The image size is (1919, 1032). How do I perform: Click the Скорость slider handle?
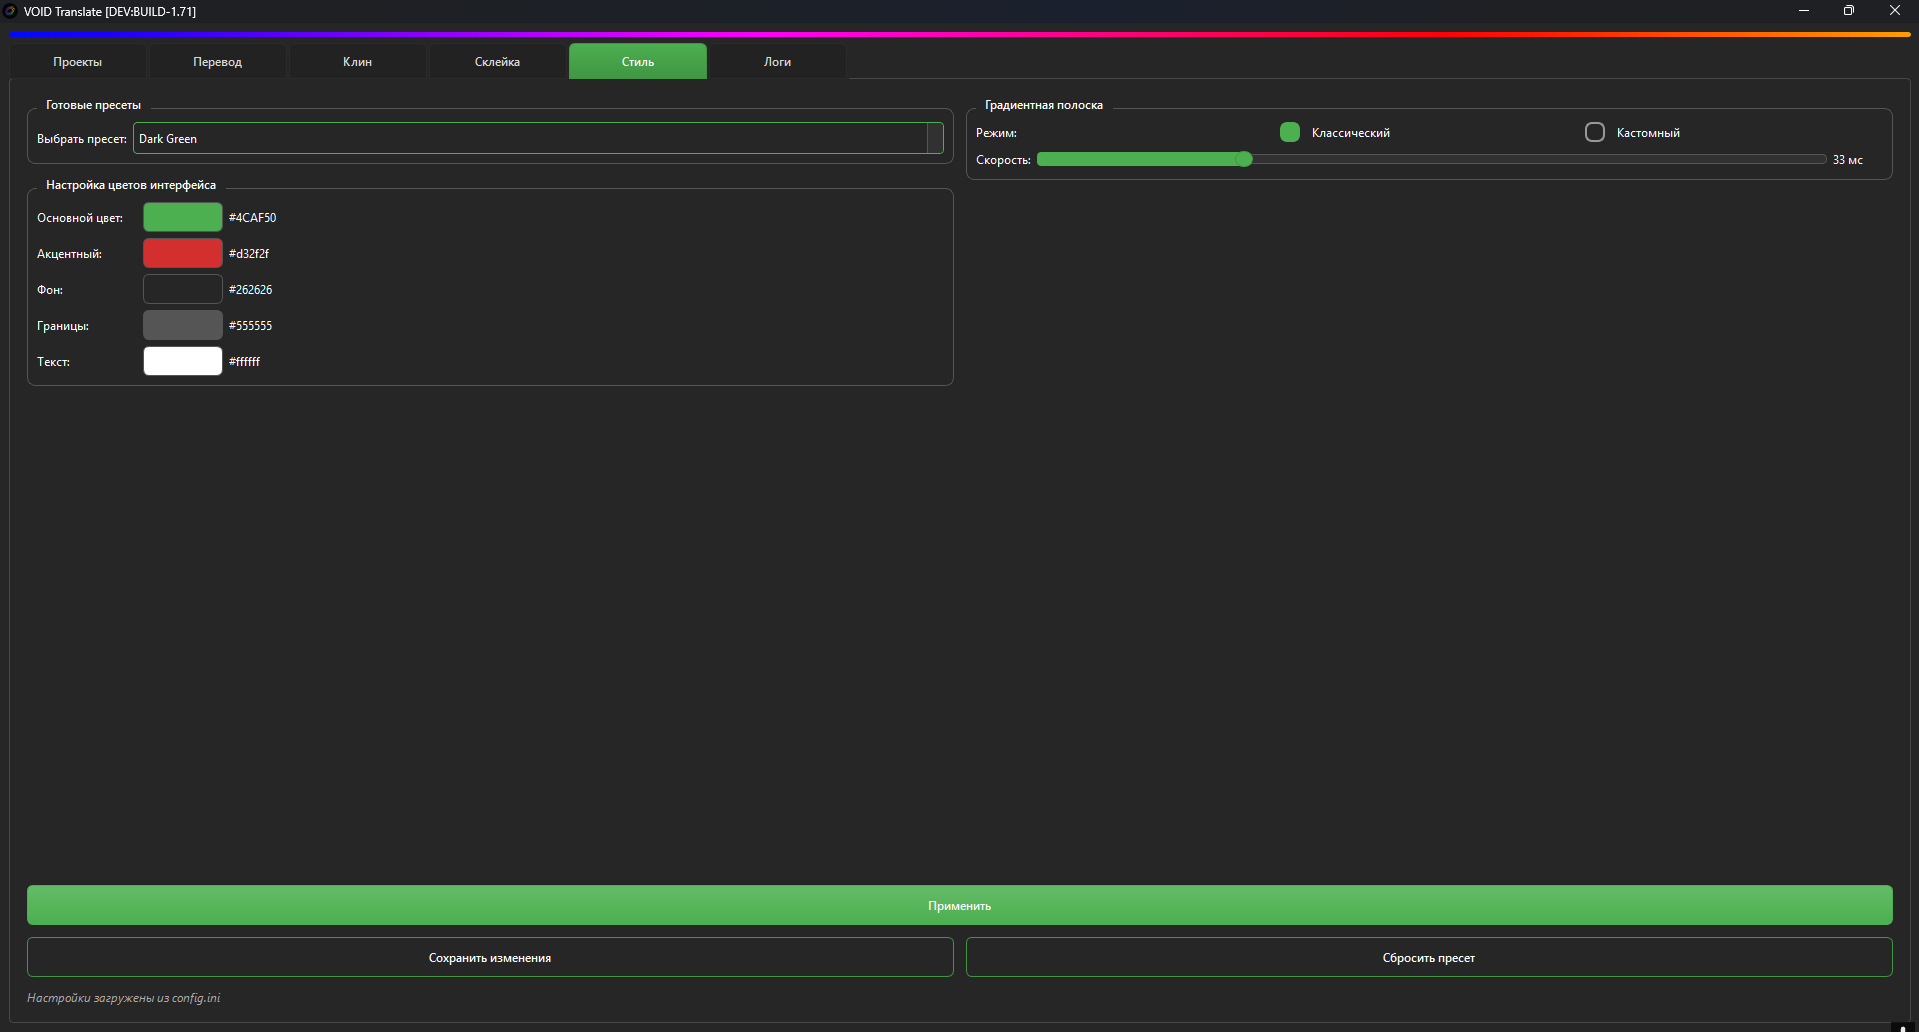[x=1244, y=160]
